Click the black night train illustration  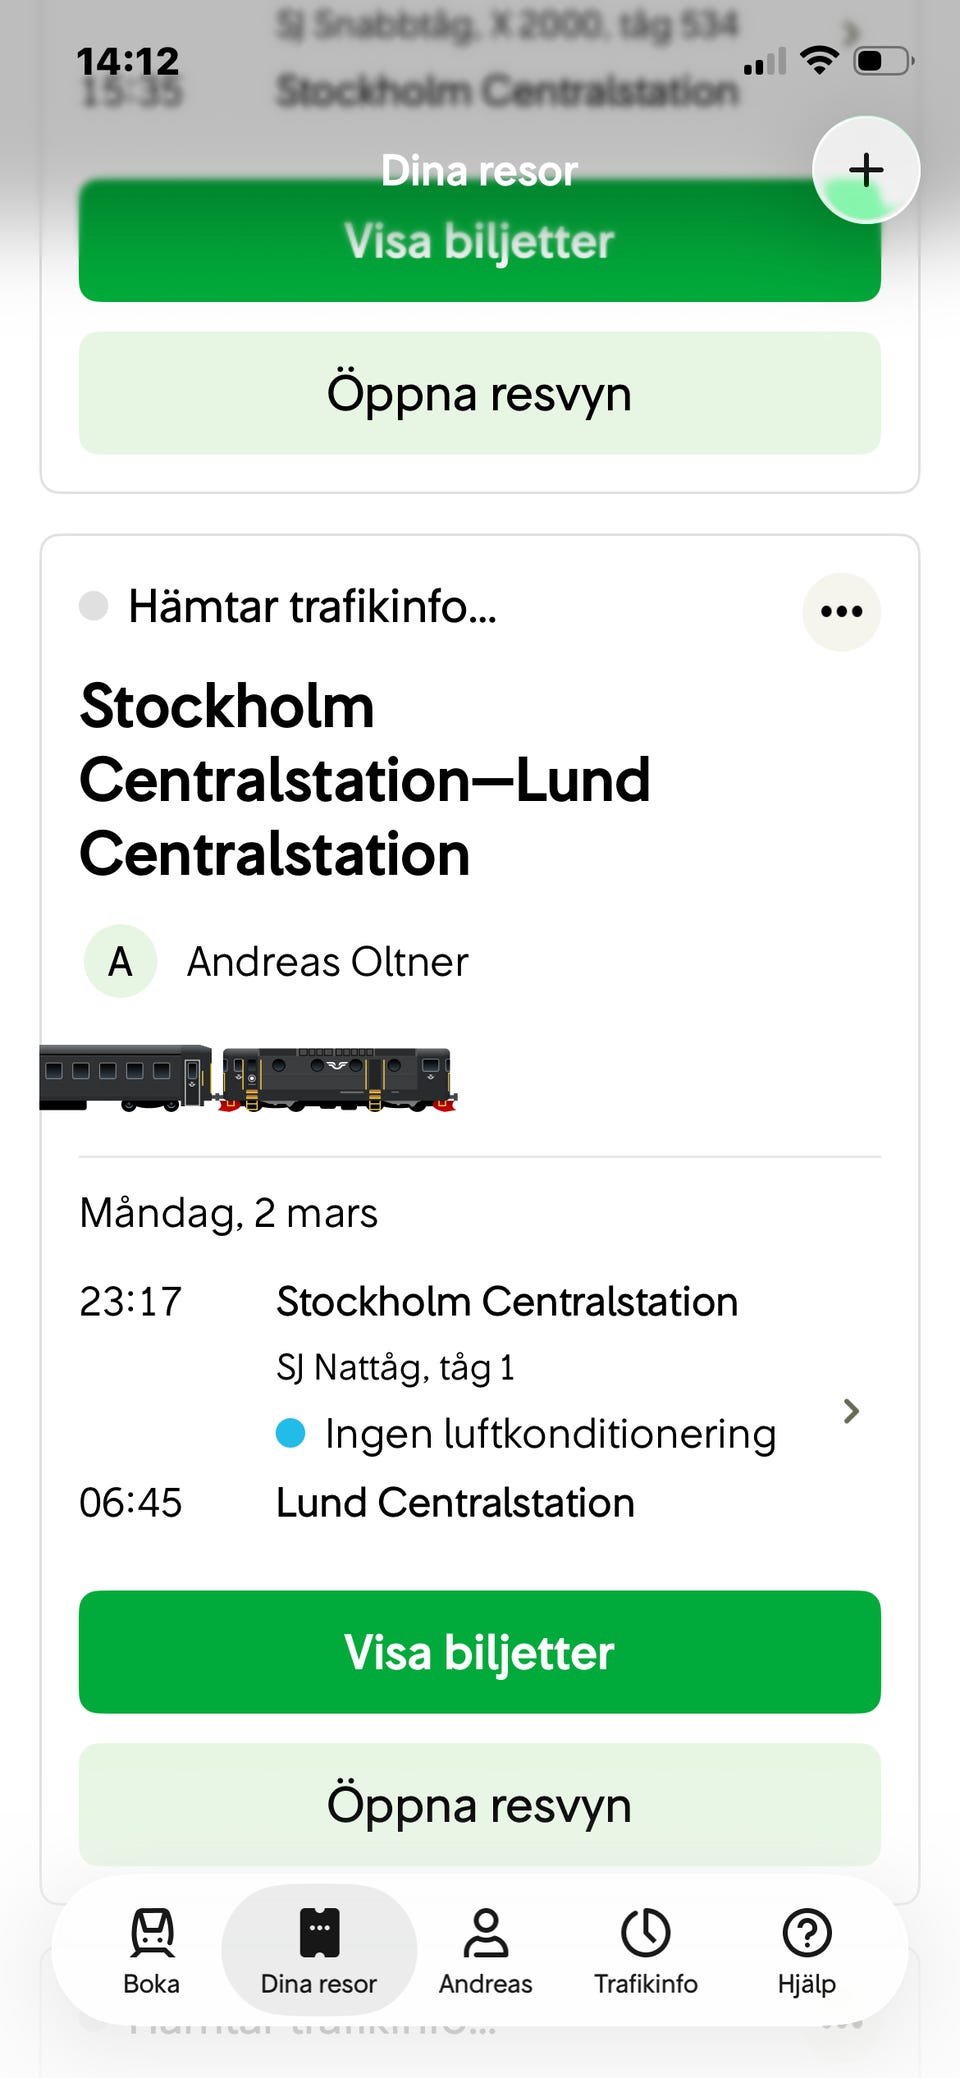pyautogui.click(x=248, y=1079)
